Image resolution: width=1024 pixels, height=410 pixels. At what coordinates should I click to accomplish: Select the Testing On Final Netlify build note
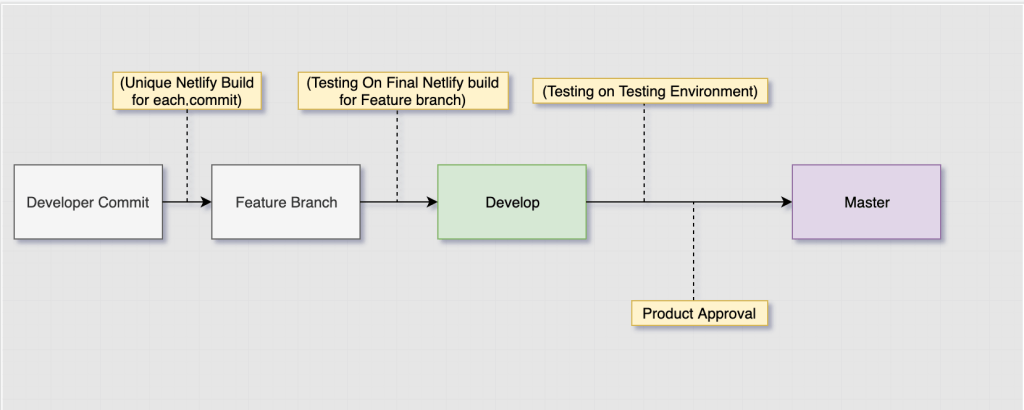(x=398, y=92)
